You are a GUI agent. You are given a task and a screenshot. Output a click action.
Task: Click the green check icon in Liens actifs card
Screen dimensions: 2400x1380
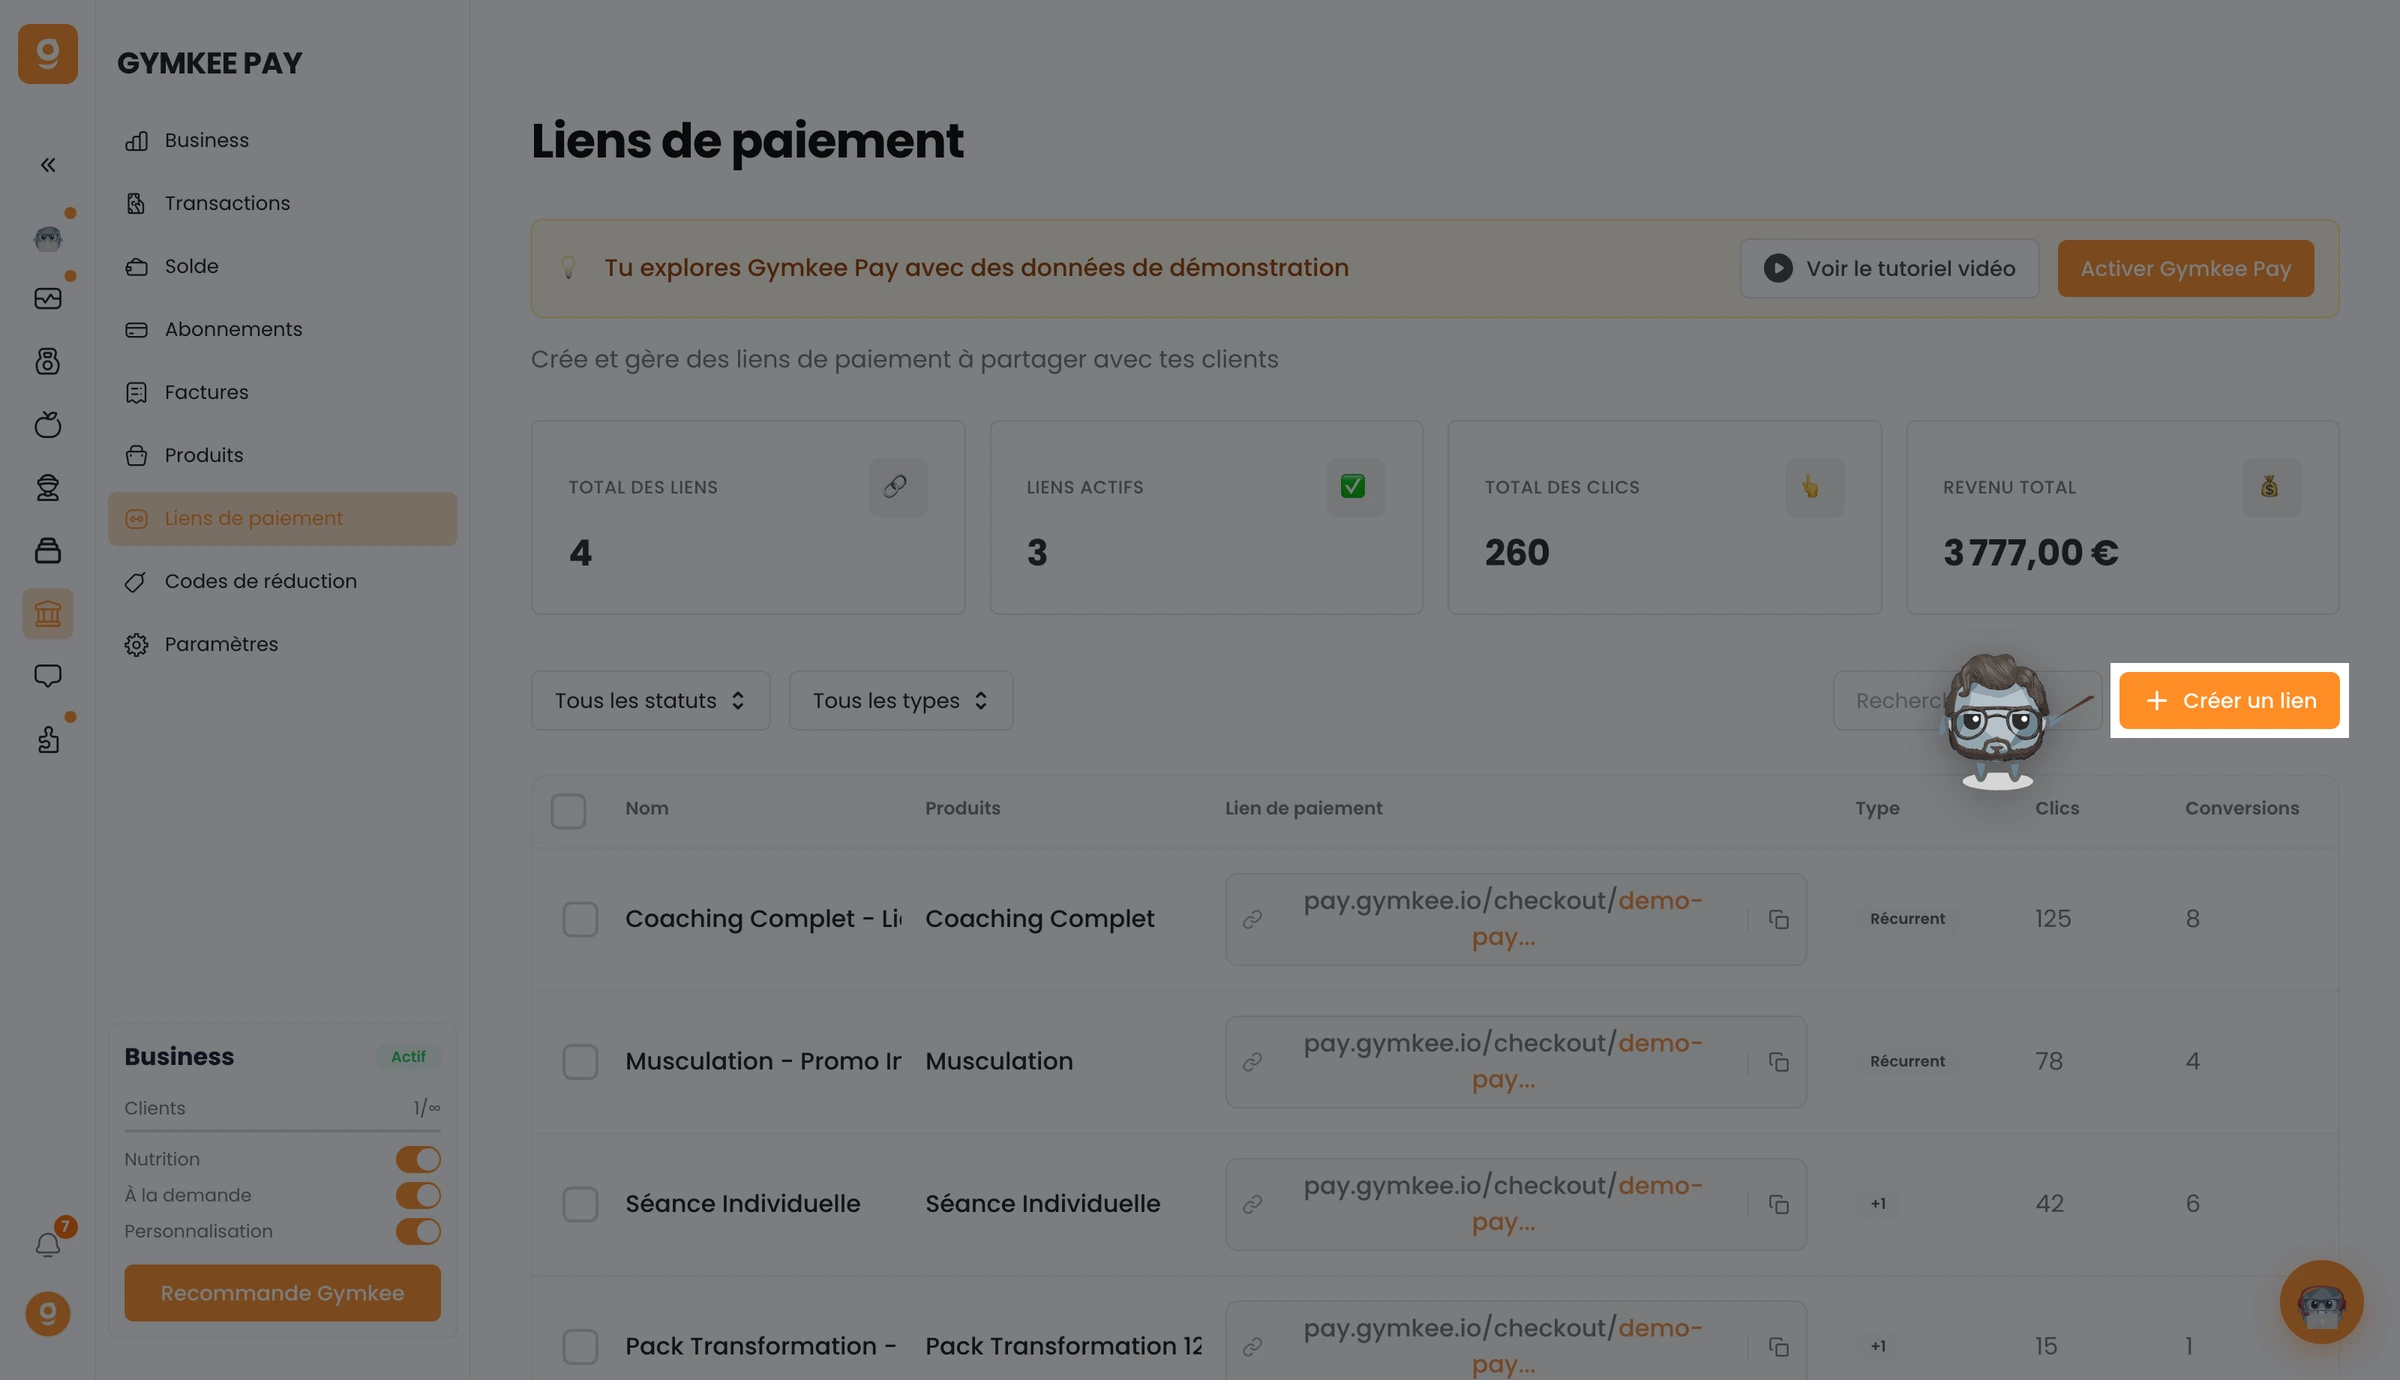1355,487
